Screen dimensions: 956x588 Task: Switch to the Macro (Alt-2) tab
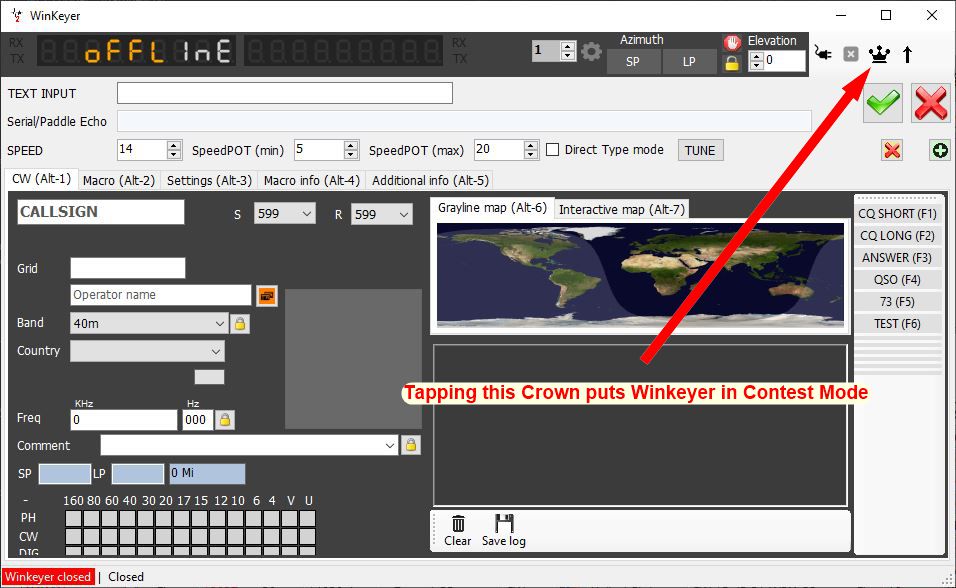coord(119,181)
